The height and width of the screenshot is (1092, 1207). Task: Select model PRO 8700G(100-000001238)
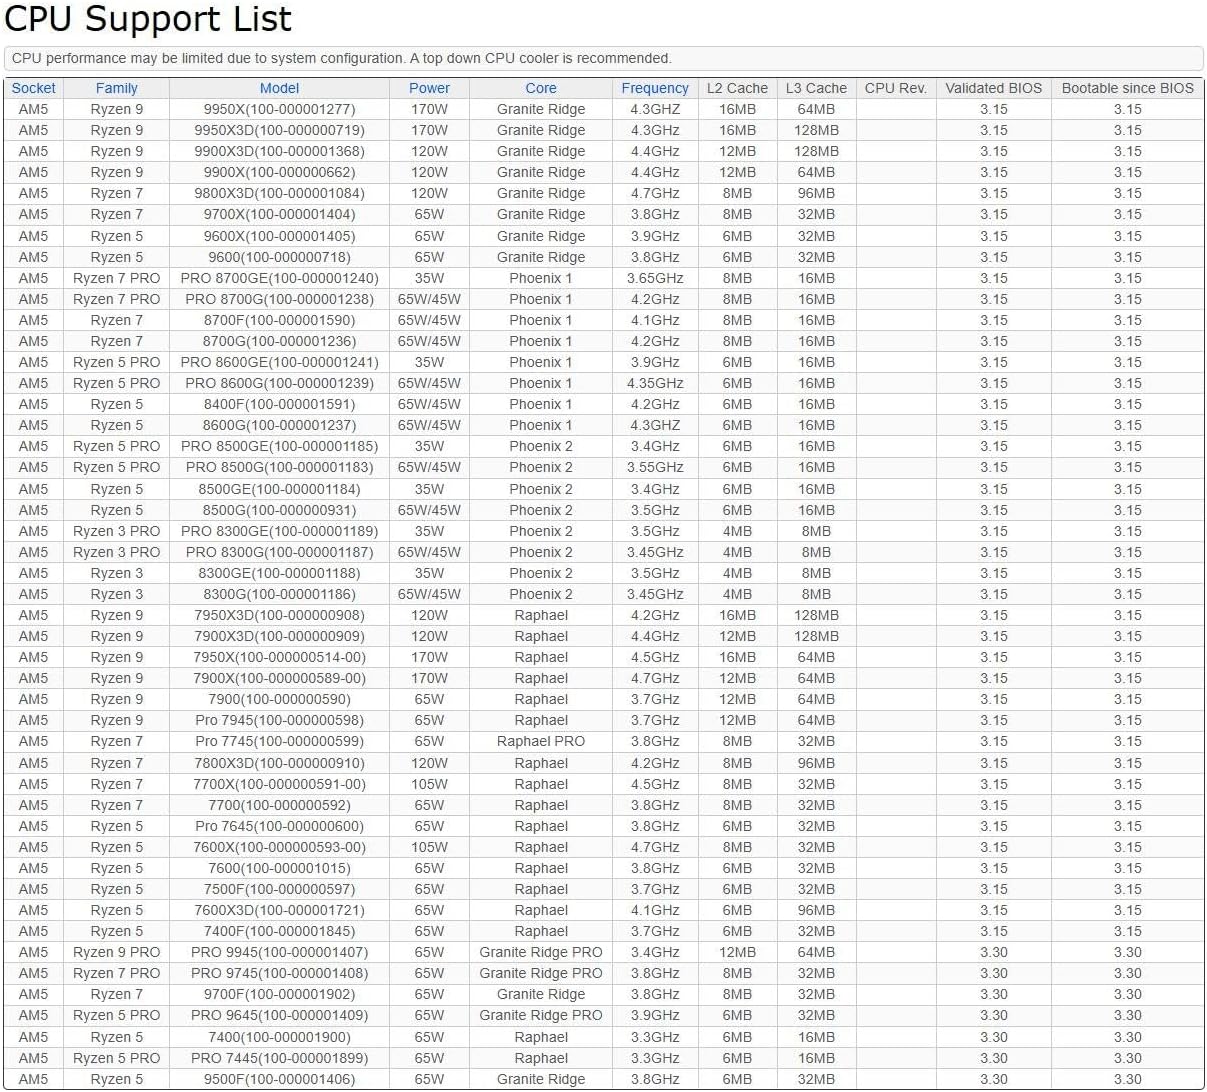click(x=279, y=299)
